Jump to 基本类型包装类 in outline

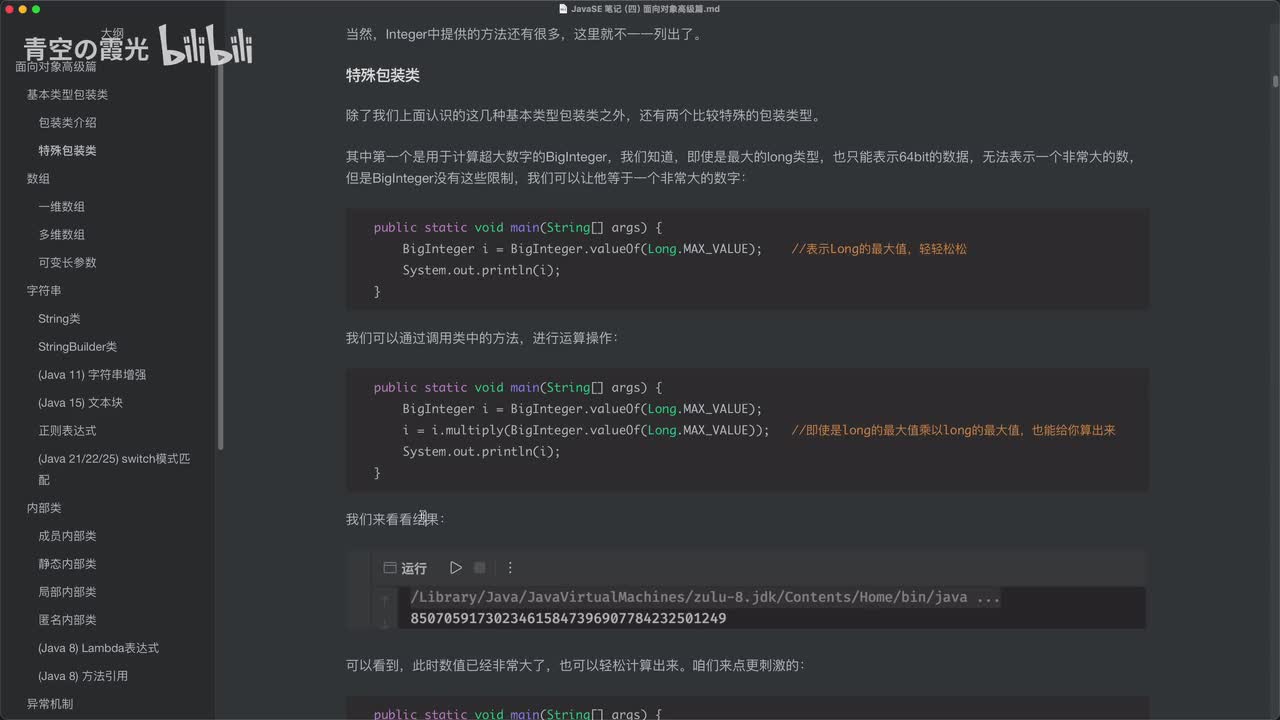tap(67, 95)
